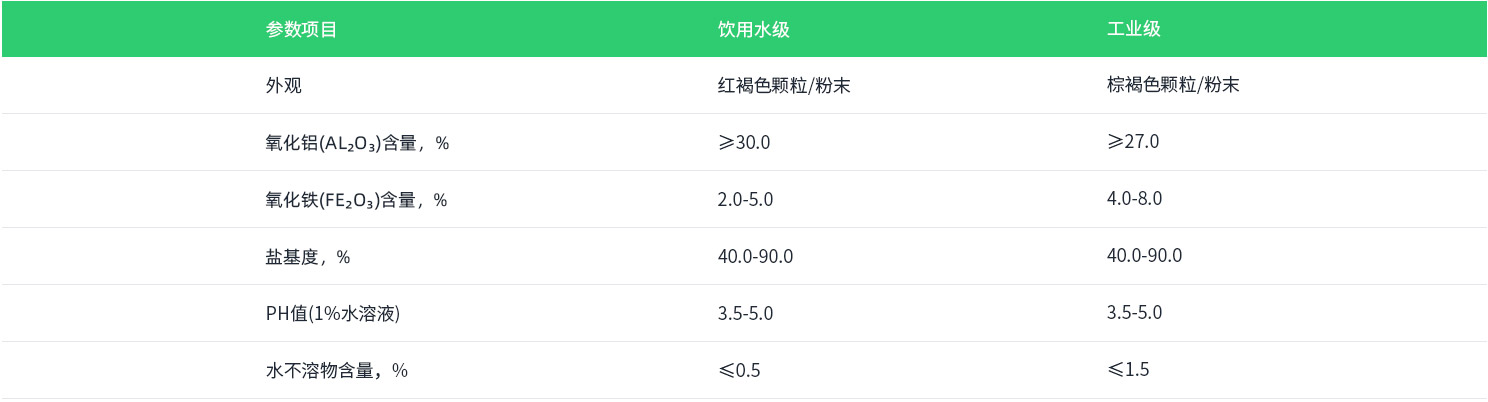Select 40.0-90.0 in the 饮用水级 column
This screenshot has width=1488, height=402.
755,256
